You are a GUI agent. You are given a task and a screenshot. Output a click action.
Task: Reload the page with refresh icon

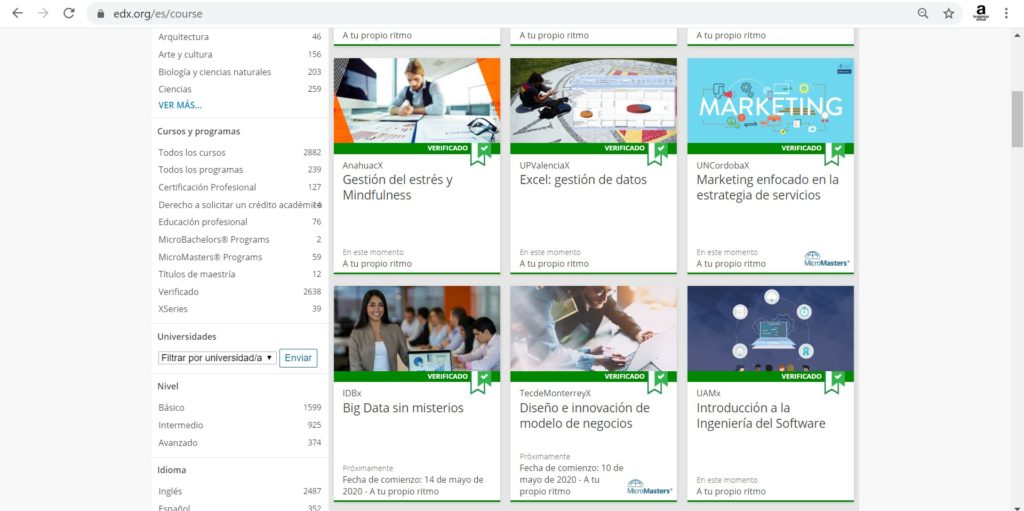point(69,13)
